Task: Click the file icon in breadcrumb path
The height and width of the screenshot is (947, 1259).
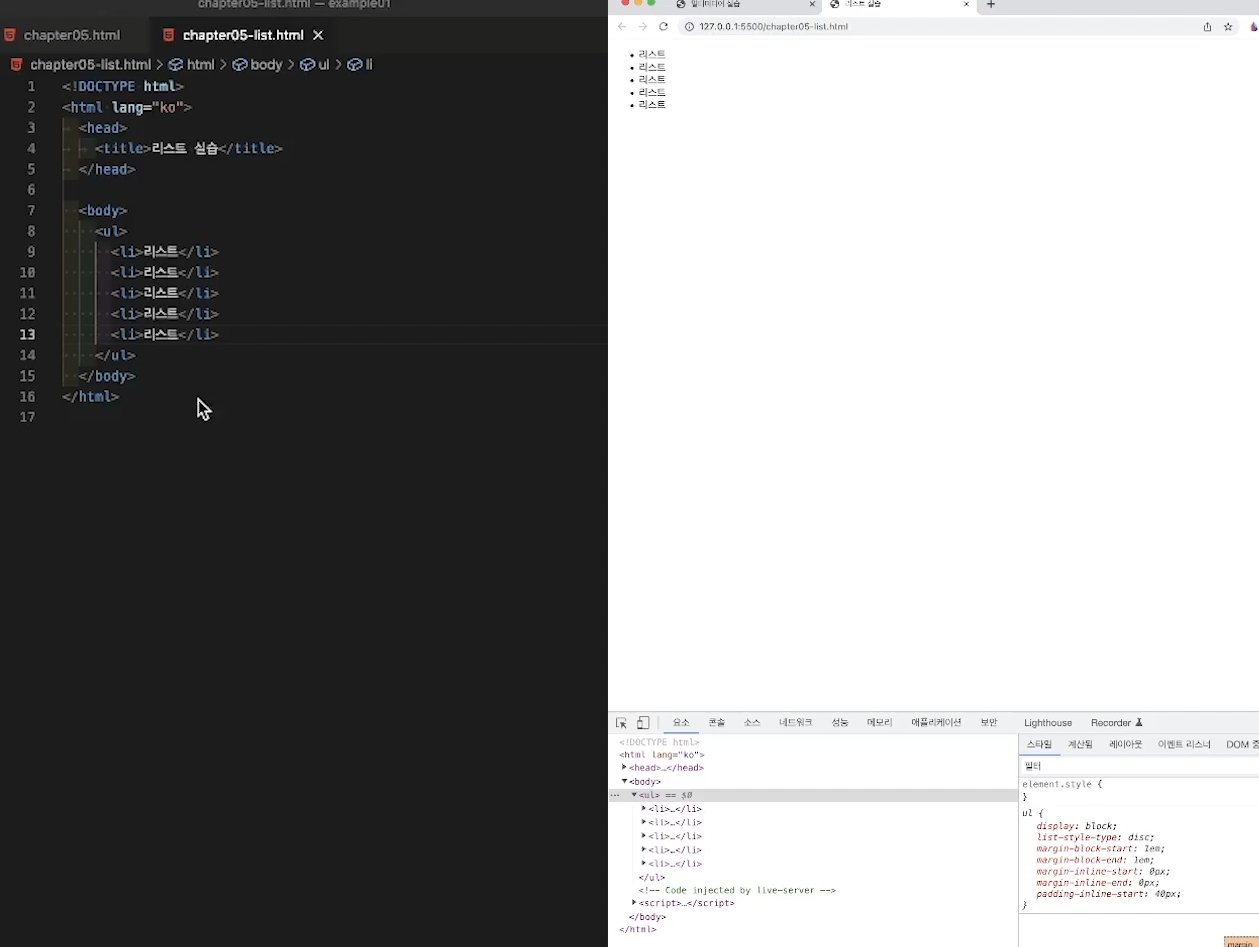Action: (x=17, y=64)
